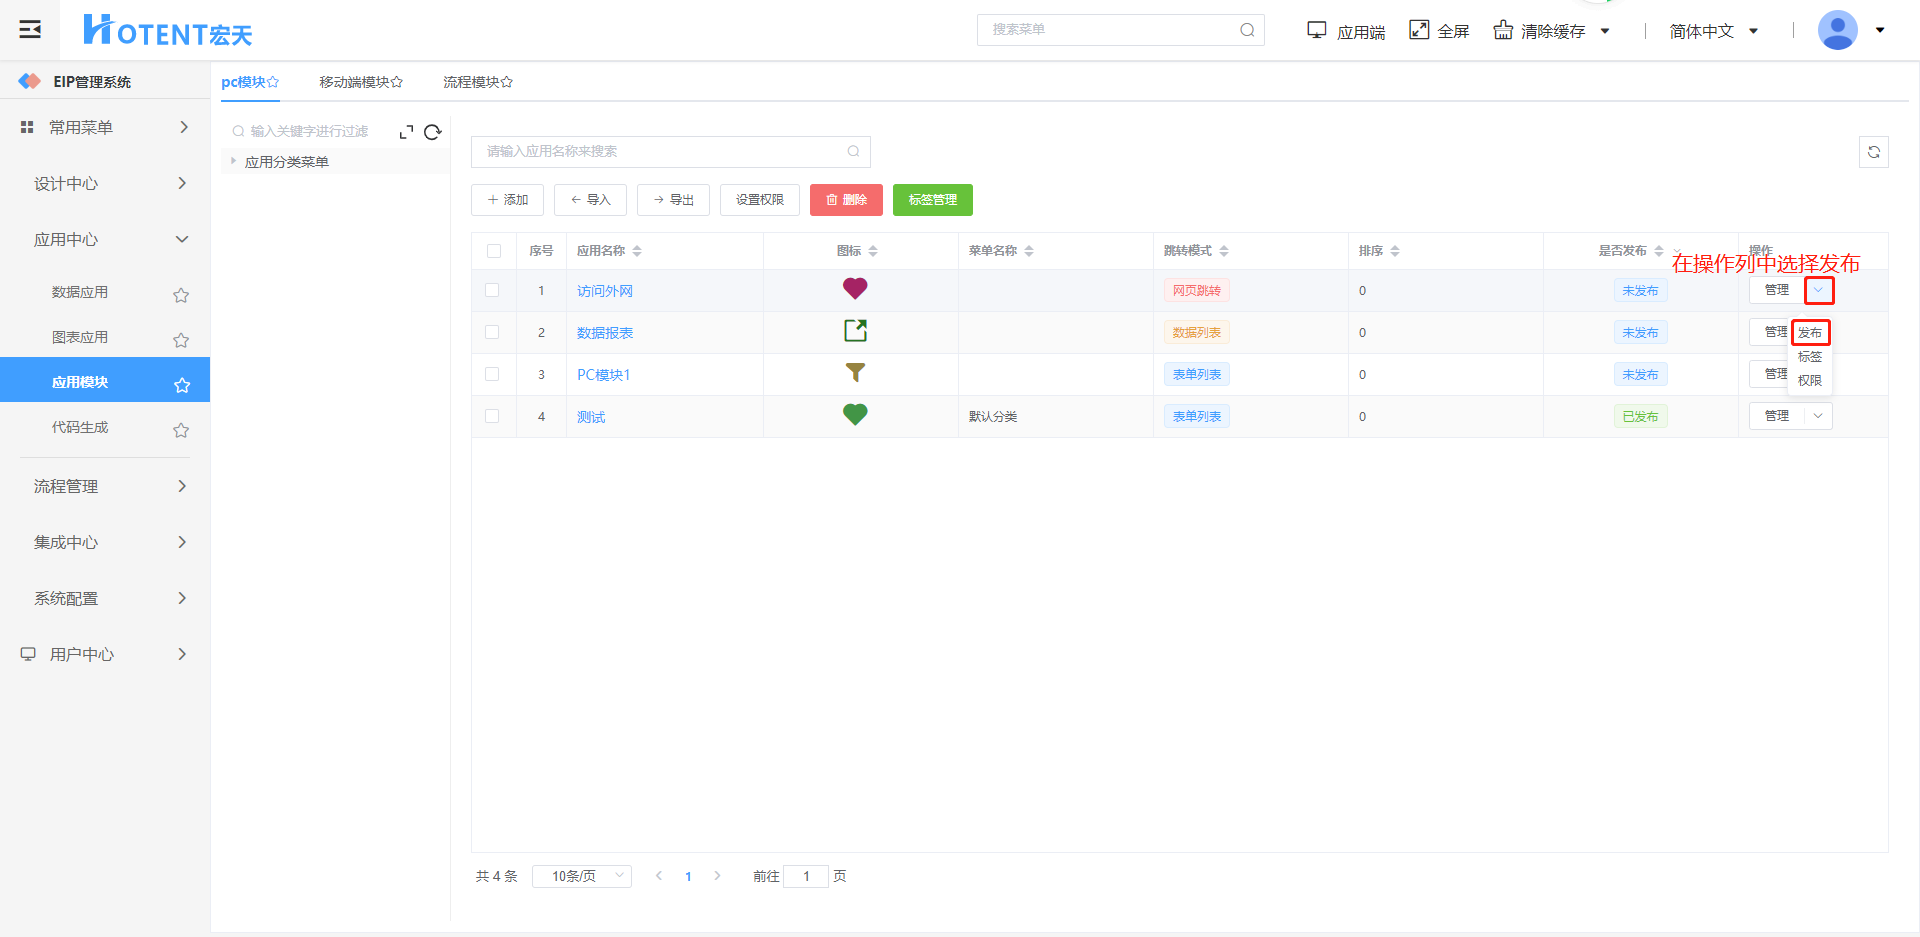Viewport: 1920px width, 937px height.
Task: Click the 全屏 fullscreen icon
Action: coord(1419,30)
